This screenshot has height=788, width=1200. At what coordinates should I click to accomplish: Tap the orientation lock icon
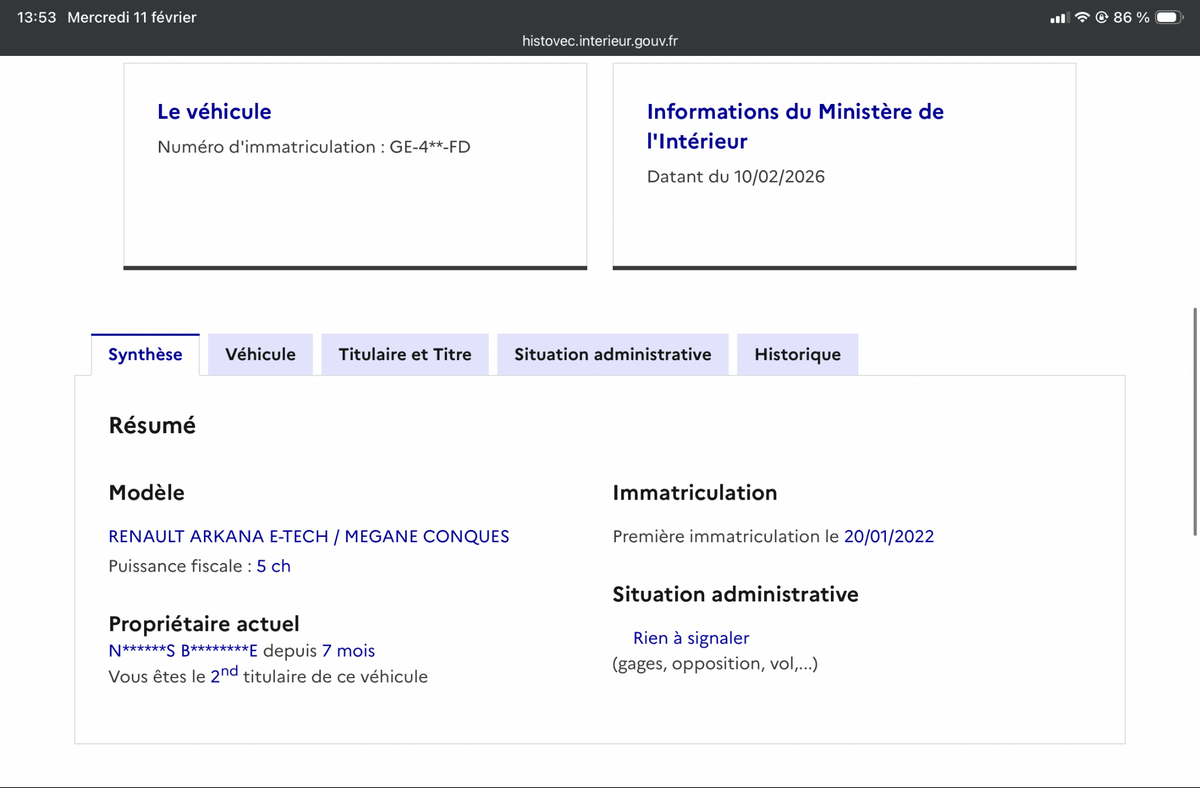click(x=1102, y=18)
